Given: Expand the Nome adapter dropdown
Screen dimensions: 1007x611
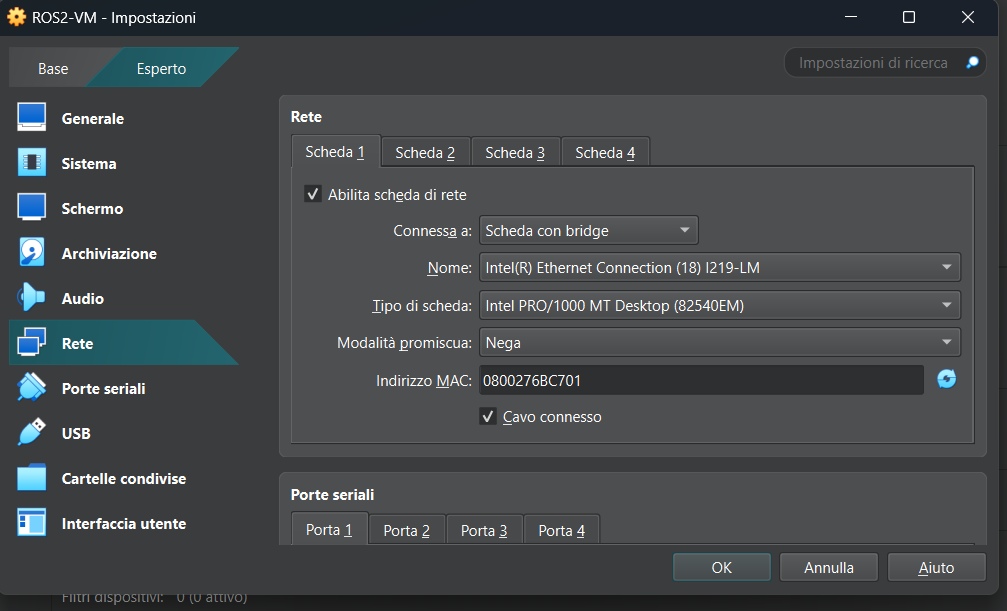Looking at the screenshot, I should click(720, 267).
